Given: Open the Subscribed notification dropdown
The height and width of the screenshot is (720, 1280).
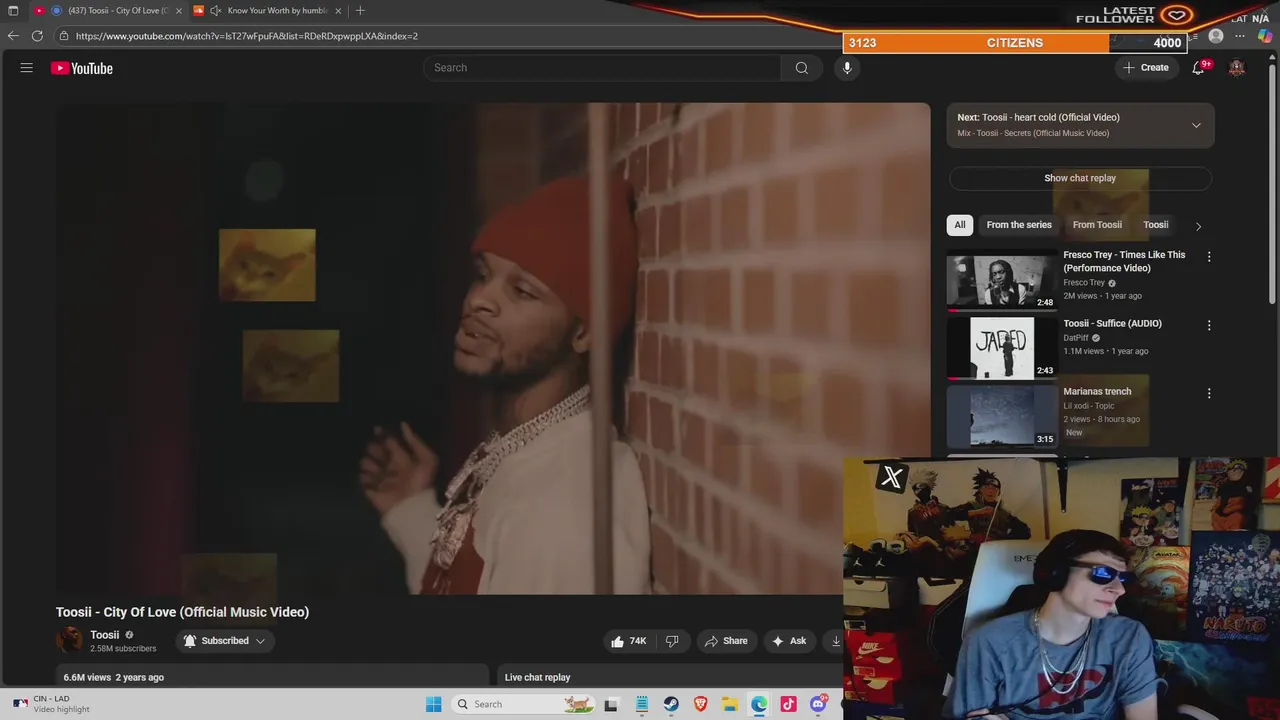Looking at the screenshot, I should point(224,641).
